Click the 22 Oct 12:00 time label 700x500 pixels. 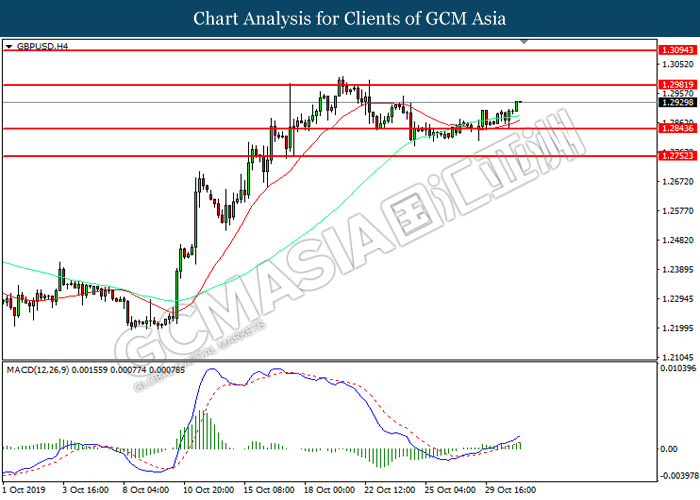389,490
